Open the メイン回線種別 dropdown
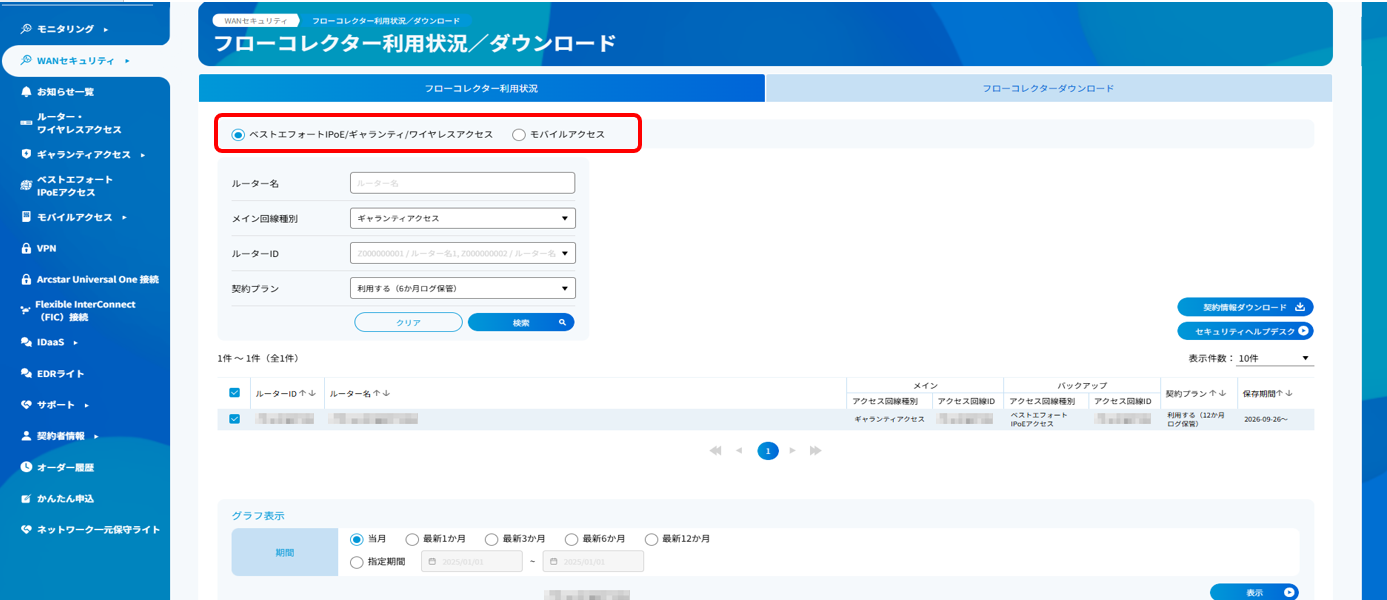Viewport: 1387px width, 600px height. click(x=463, y=218)
